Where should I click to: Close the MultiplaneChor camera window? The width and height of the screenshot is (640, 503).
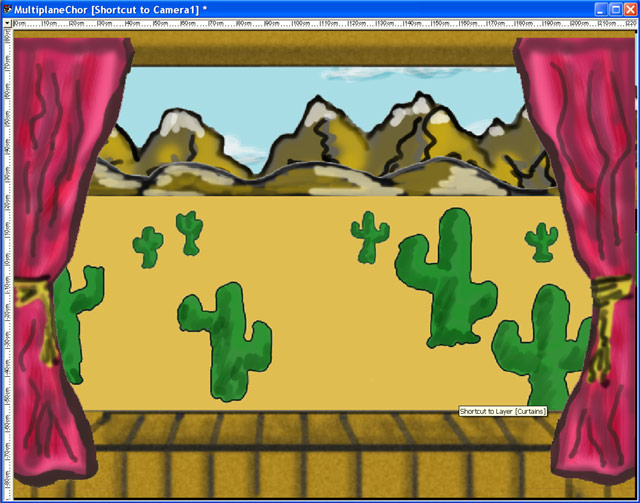point(629,9)
